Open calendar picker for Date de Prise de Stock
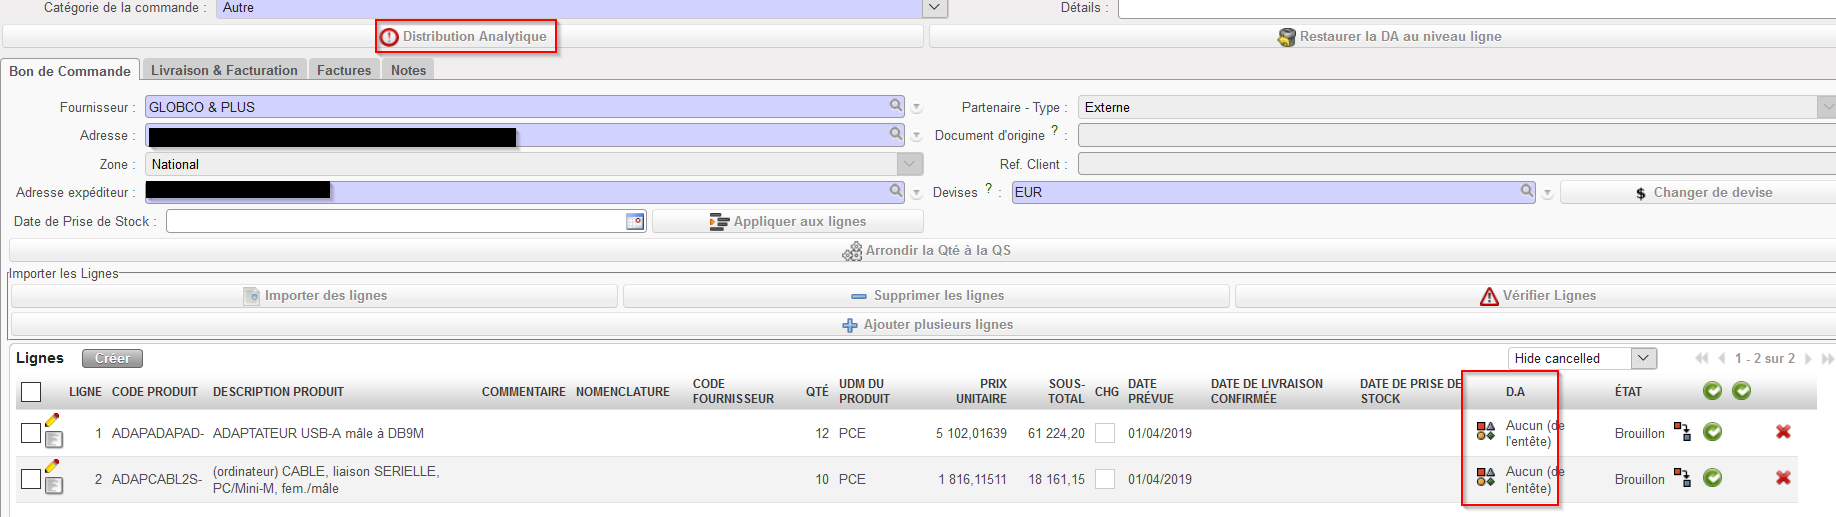The height and width of the screenshot is (517, 1836). pos(635,221)
